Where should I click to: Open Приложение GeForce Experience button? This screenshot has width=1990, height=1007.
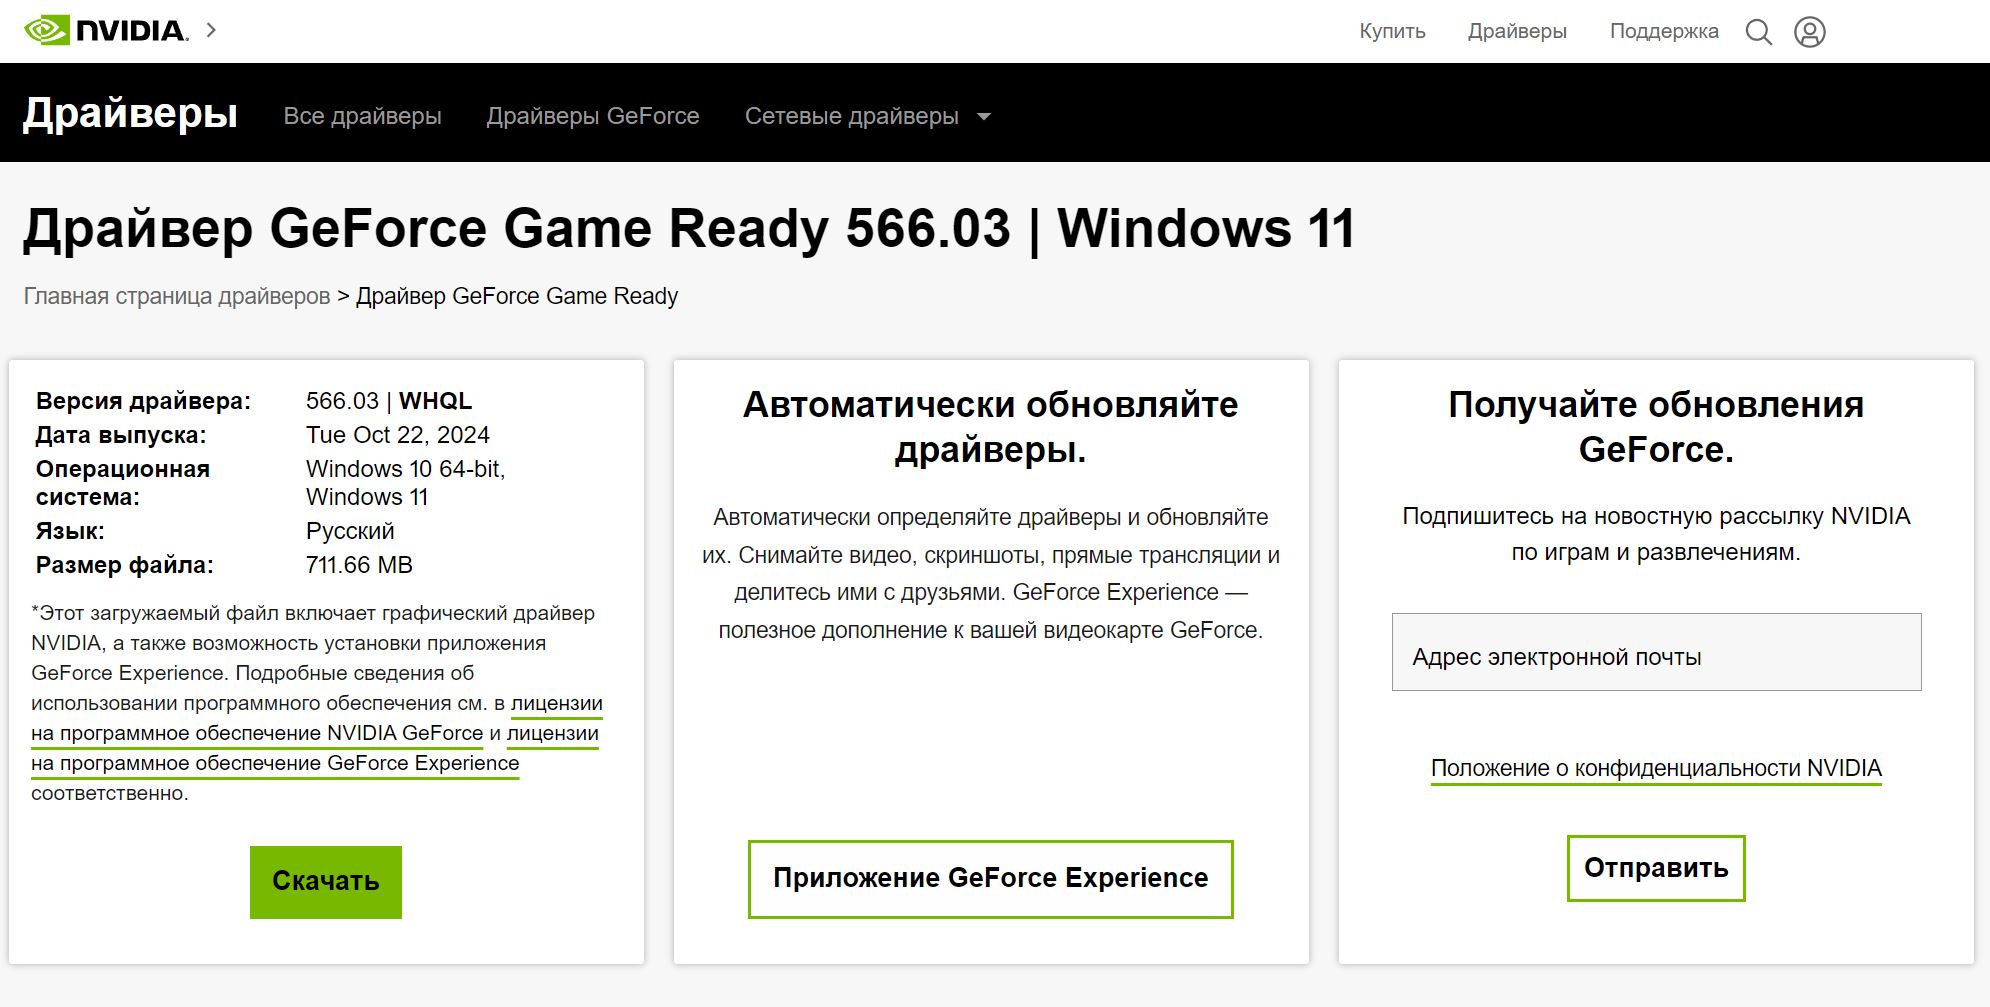991,879
